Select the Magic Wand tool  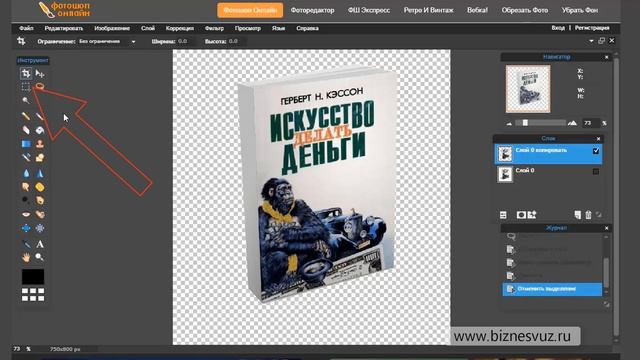[x=26, y=100]
